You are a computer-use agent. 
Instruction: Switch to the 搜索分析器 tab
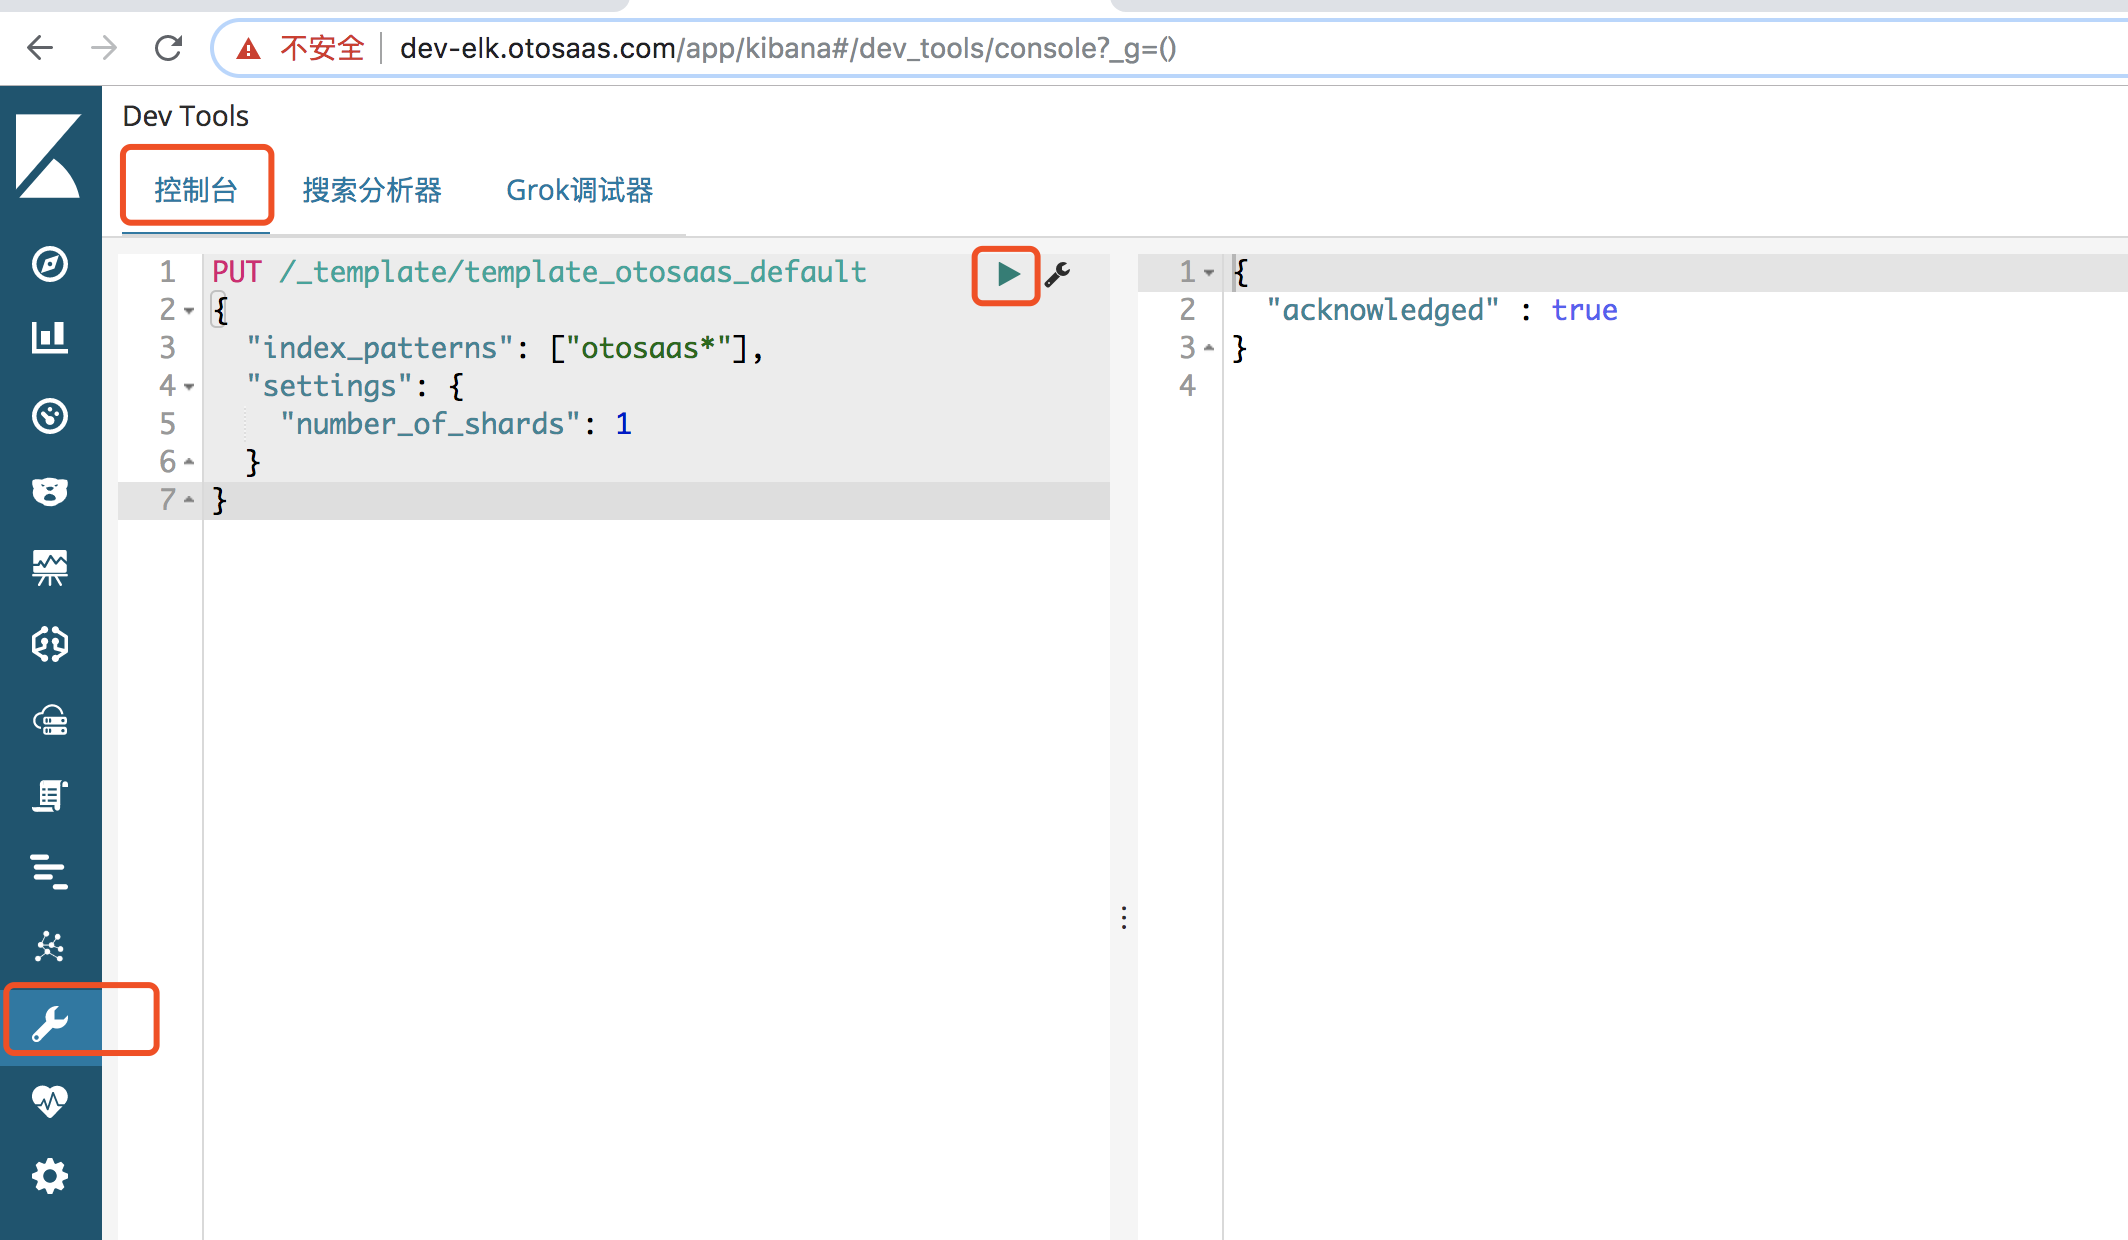(372, 190)
